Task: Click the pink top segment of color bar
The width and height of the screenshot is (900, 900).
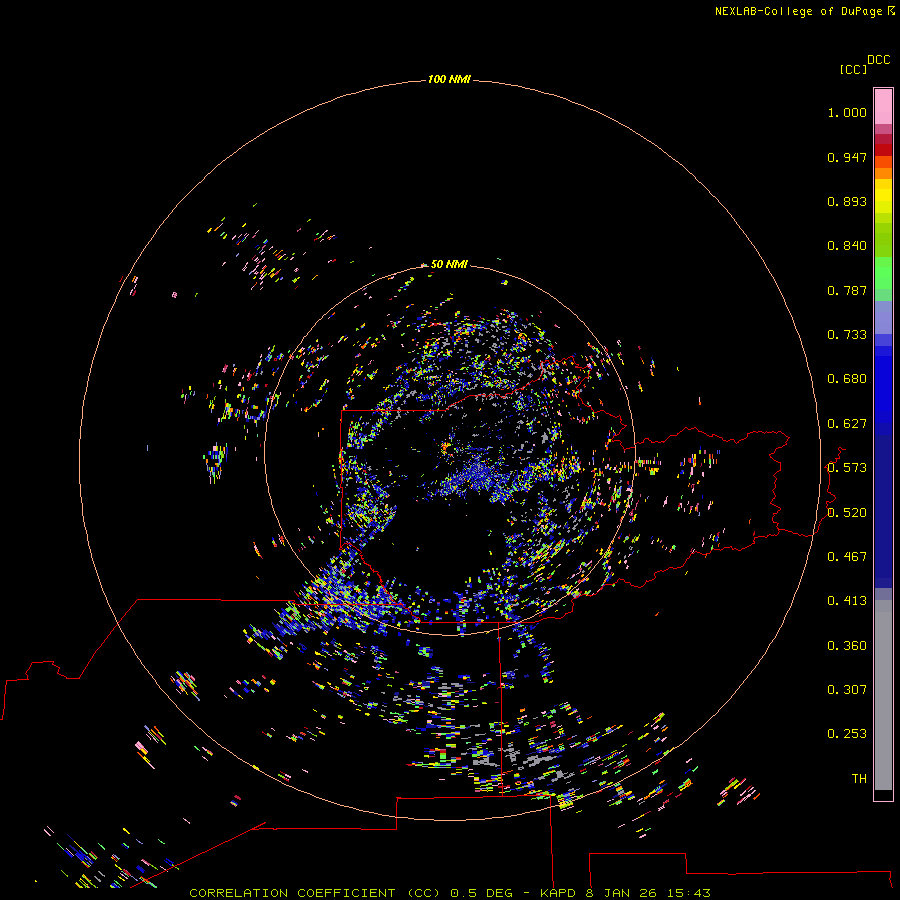Action: tap(883, 107)
